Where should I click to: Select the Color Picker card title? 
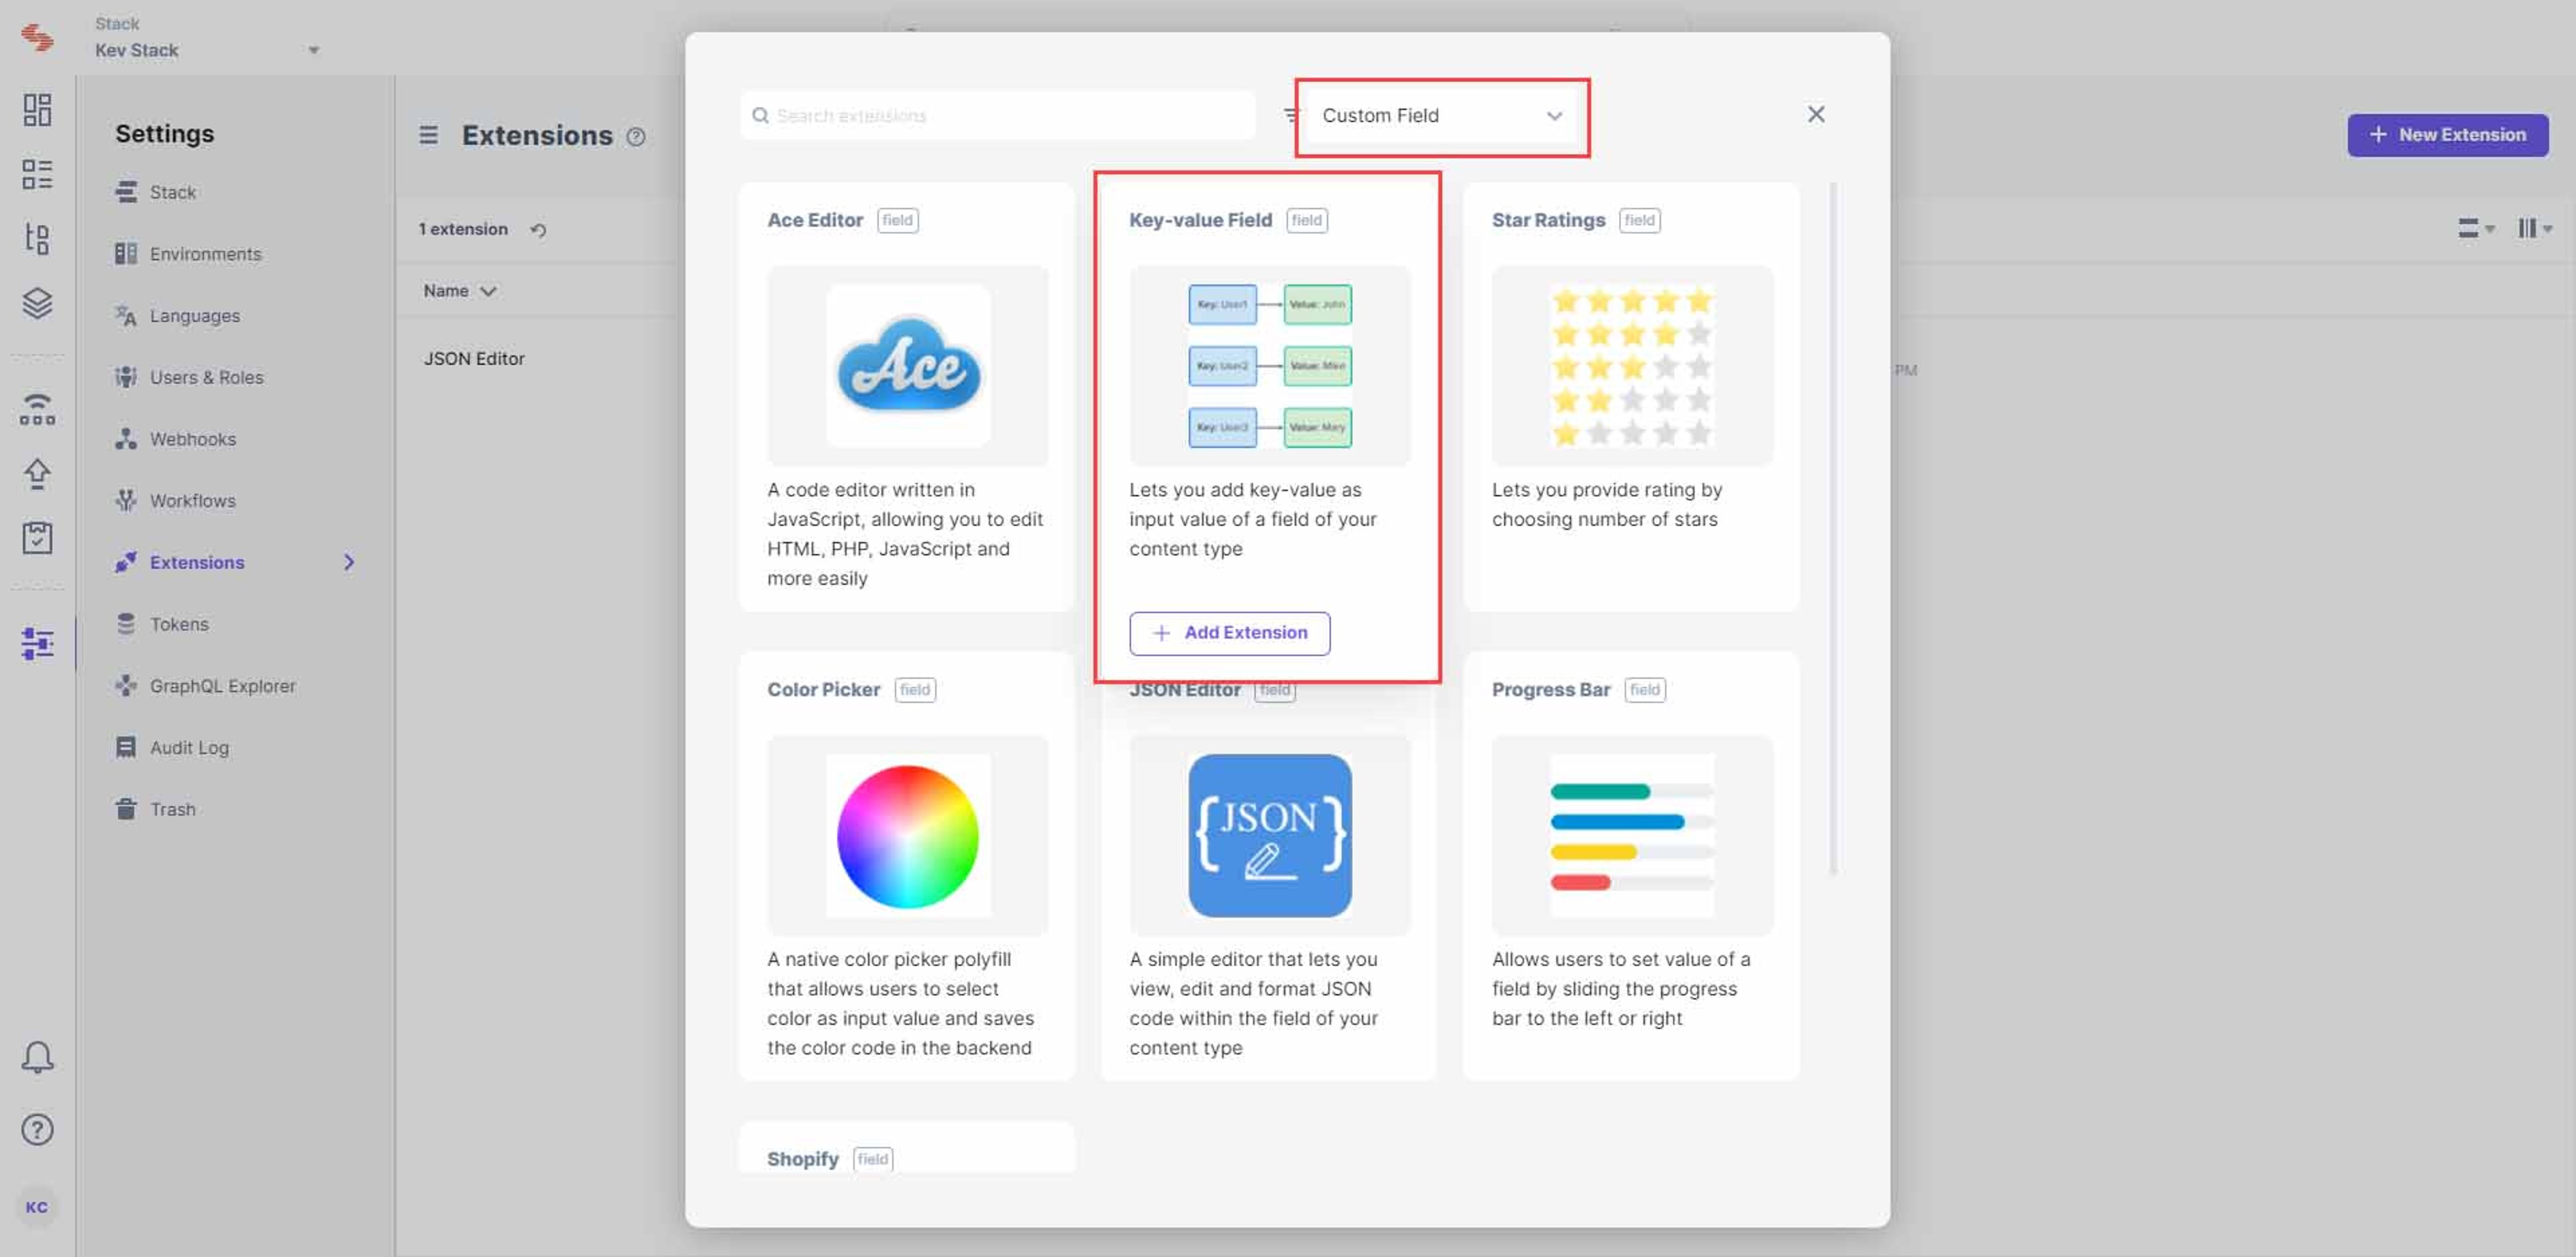tap(823, 689)
